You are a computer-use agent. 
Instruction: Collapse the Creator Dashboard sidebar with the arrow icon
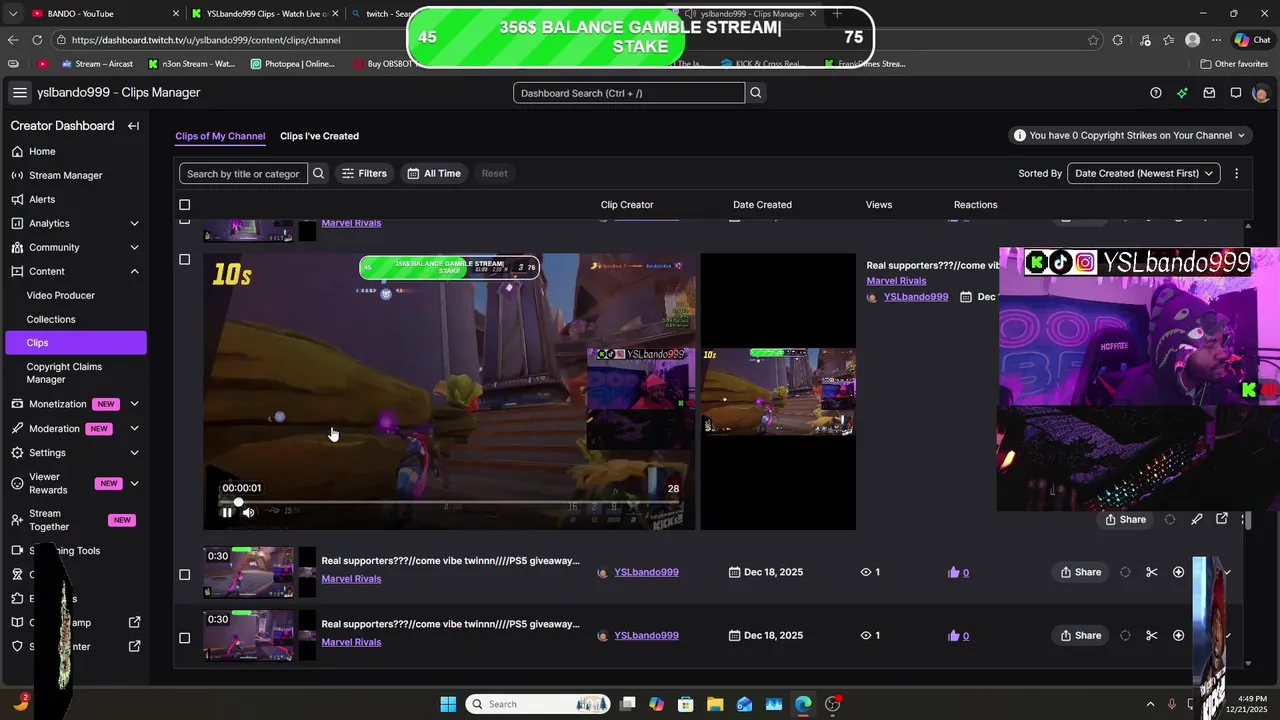(133, 126)
